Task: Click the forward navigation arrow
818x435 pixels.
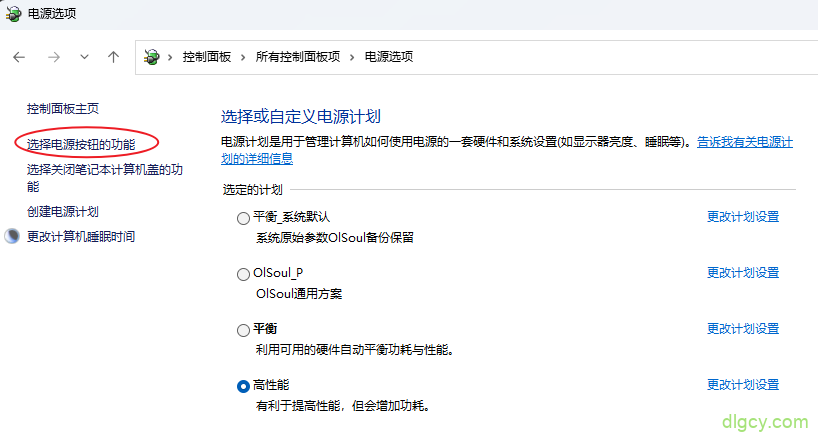Action: click(x=53, y=57)
